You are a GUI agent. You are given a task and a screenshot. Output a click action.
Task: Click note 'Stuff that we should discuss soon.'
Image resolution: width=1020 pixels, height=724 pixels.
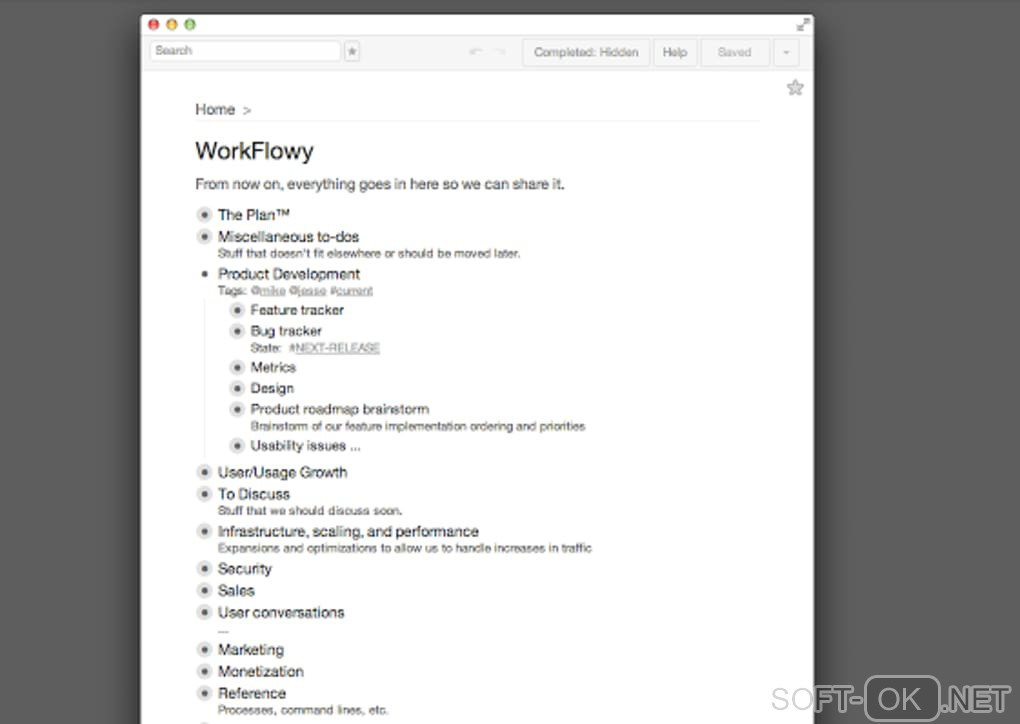(x=310, y=511)
